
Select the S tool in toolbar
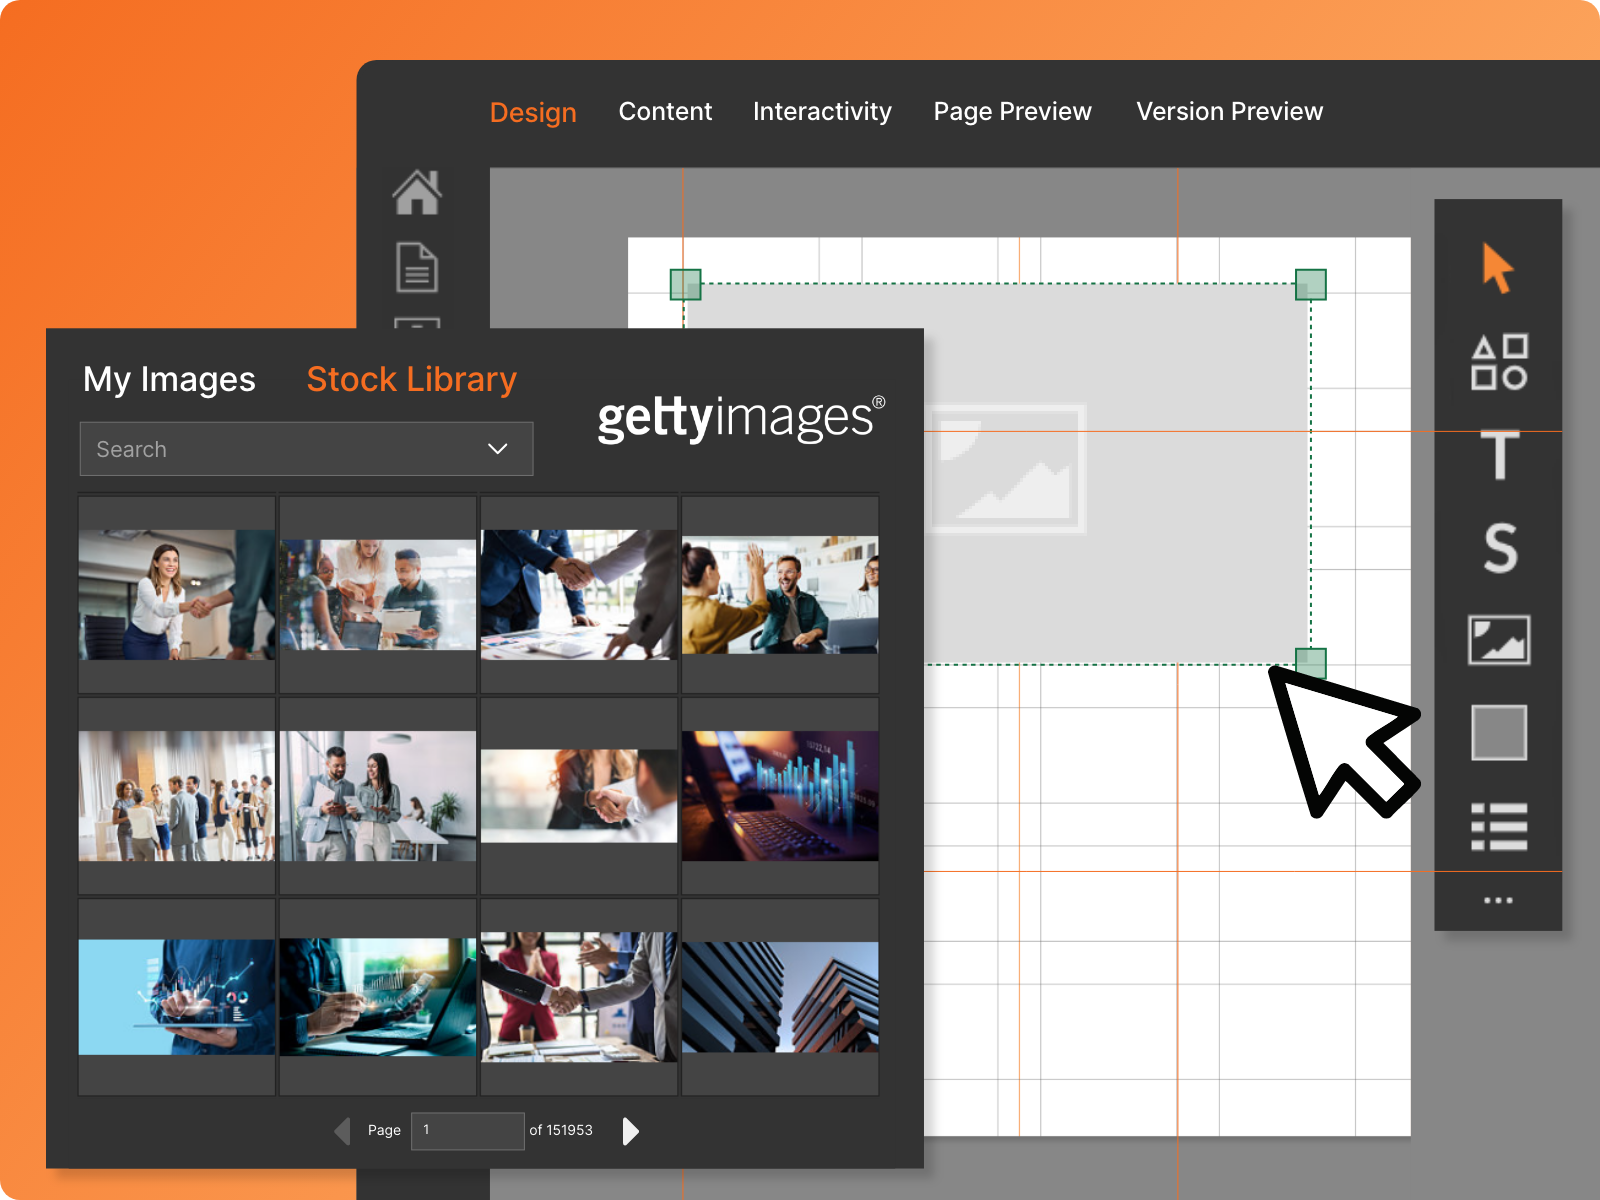point(1500,547)
